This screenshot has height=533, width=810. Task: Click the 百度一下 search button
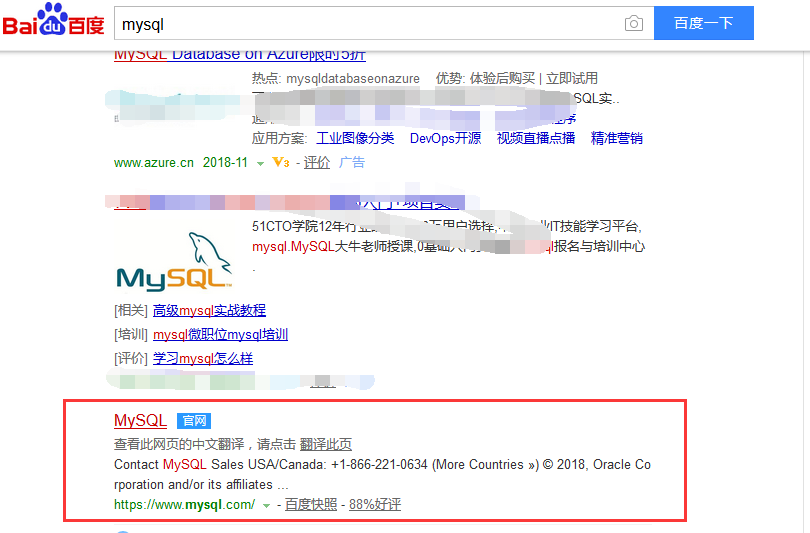point(704,23)
